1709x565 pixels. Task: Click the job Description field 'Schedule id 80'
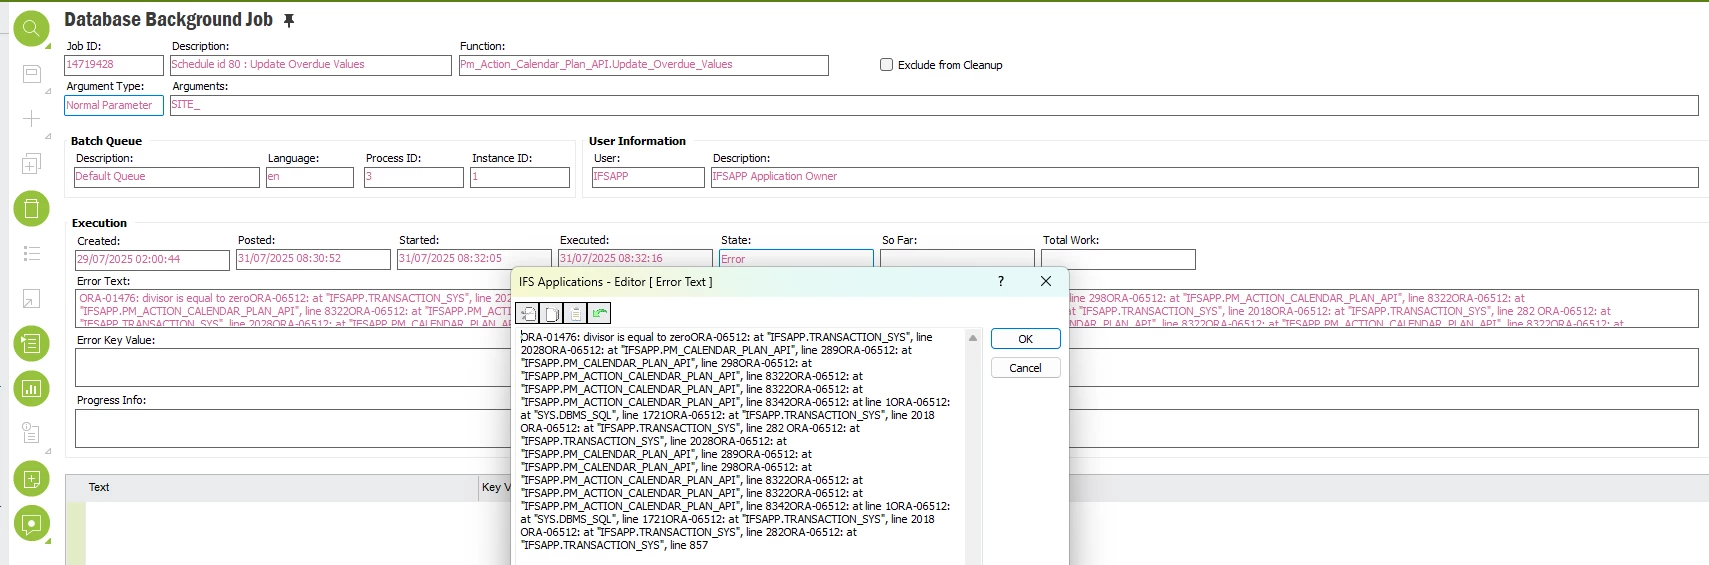click(310, 65)
